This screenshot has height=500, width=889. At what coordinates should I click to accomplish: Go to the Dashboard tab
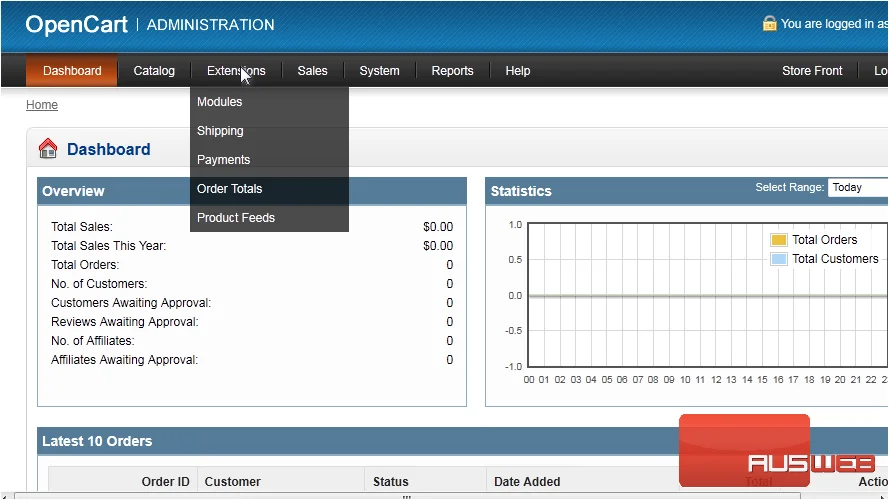tap(72, 71)
